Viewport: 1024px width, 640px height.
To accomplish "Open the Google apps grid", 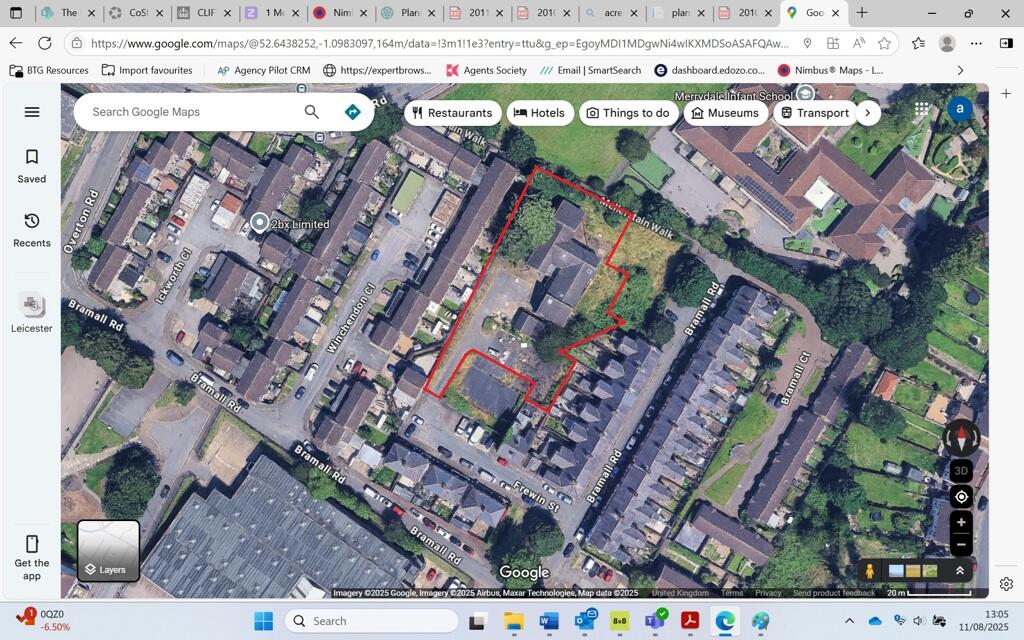I will pos(921,109).
